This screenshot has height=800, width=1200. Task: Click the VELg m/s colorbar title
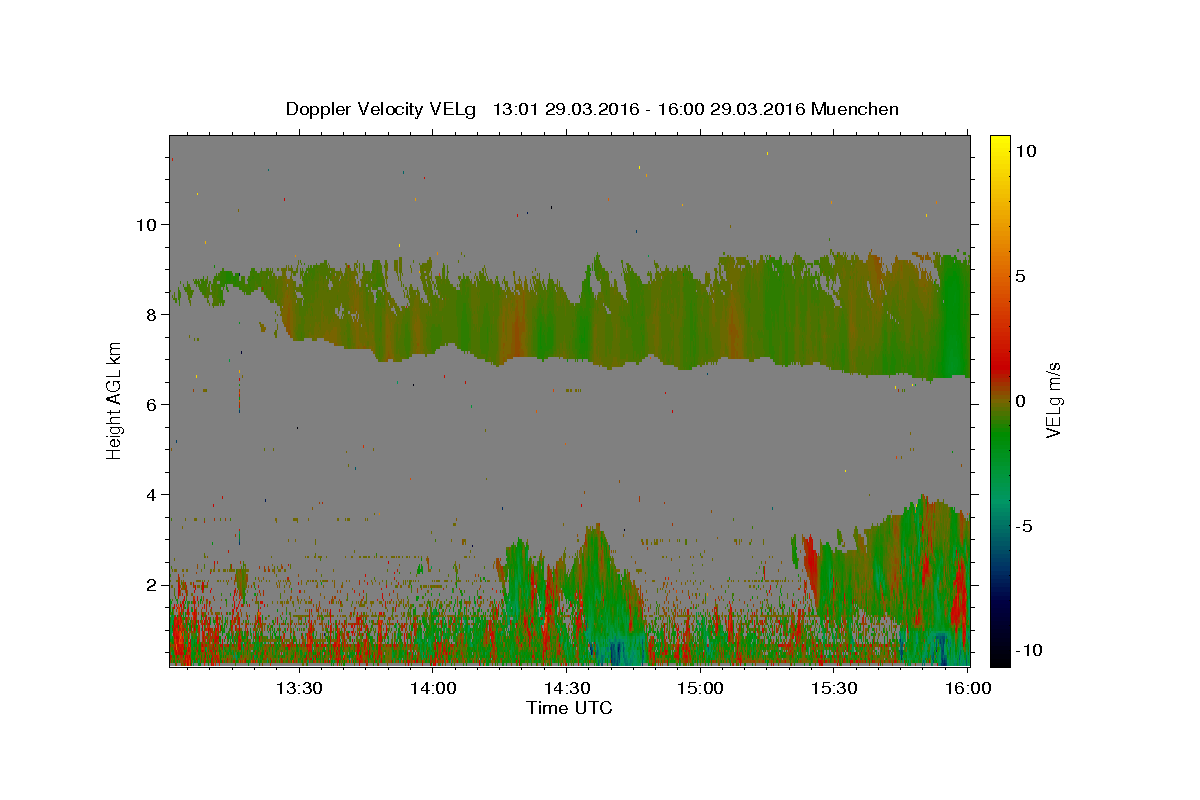(1053, 400)
